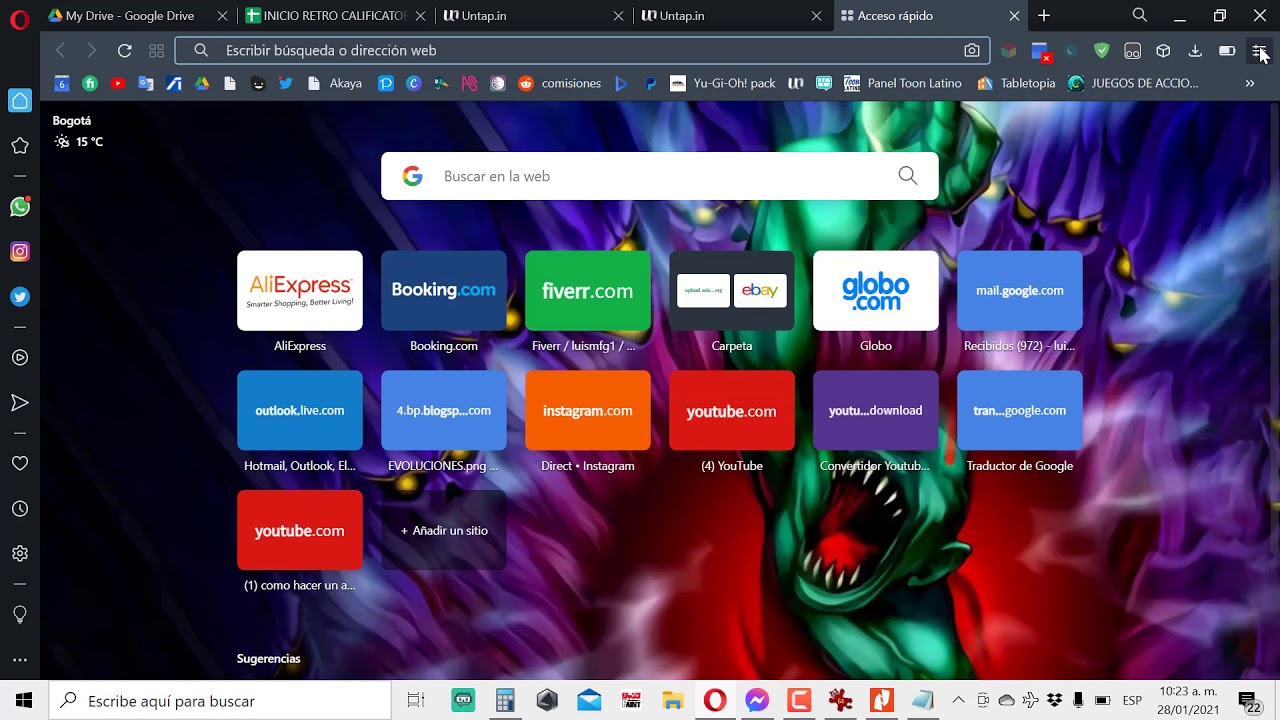Image resolution: width=1280 pixels, height=720 pixels.
Task: Switch to the second Untap.in tab
Action: (x=734, y=16)
